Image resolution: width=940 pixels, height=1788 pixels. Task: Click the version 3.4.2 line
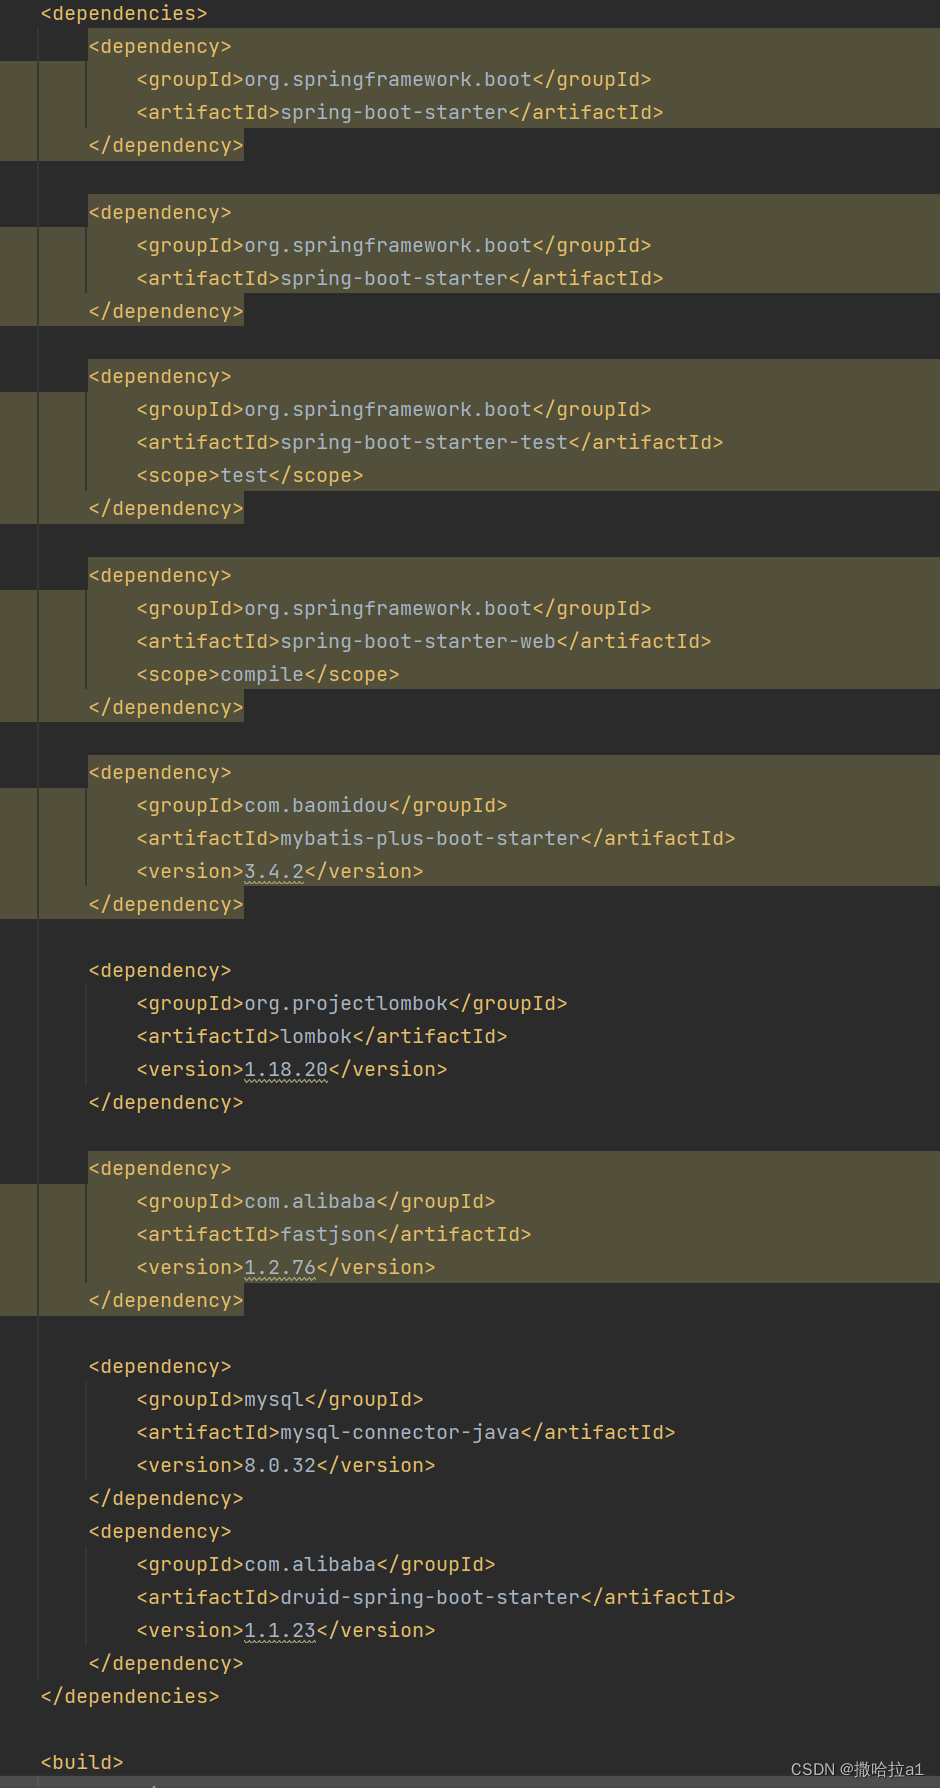[280, 872]
